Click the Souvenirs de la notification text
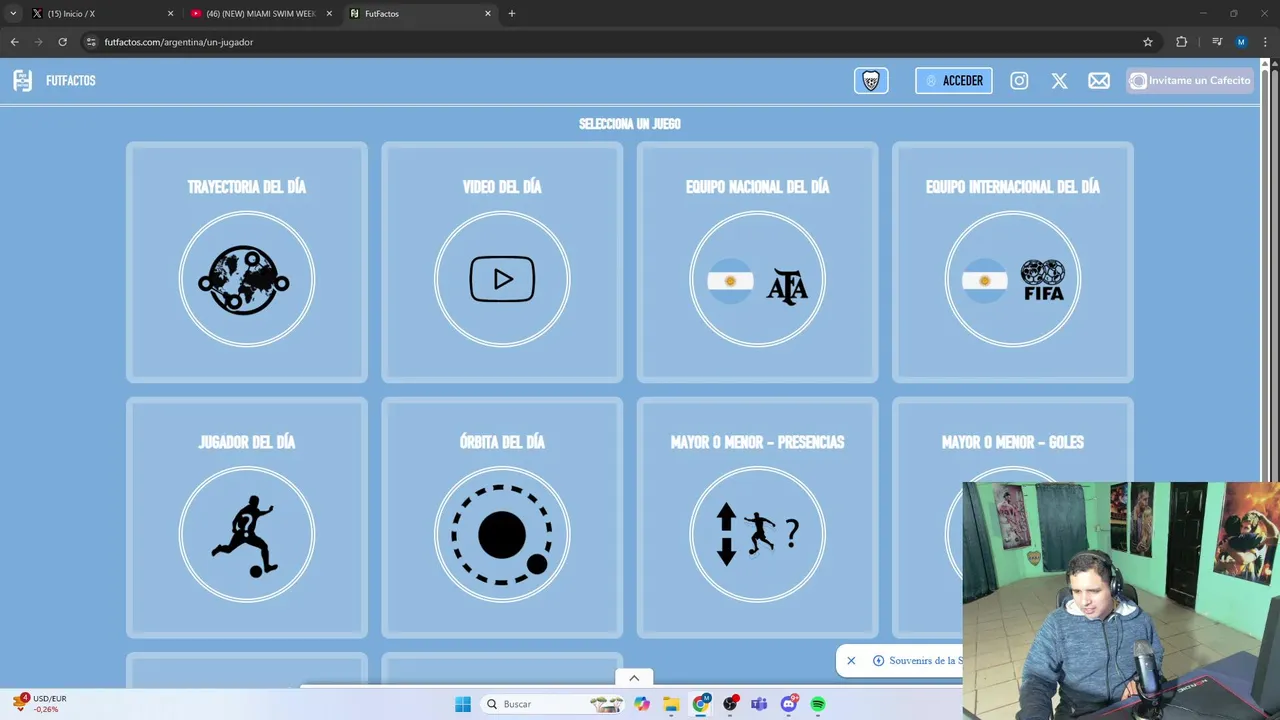This screenshot has height=720, width=1280. tap(925, 661)
